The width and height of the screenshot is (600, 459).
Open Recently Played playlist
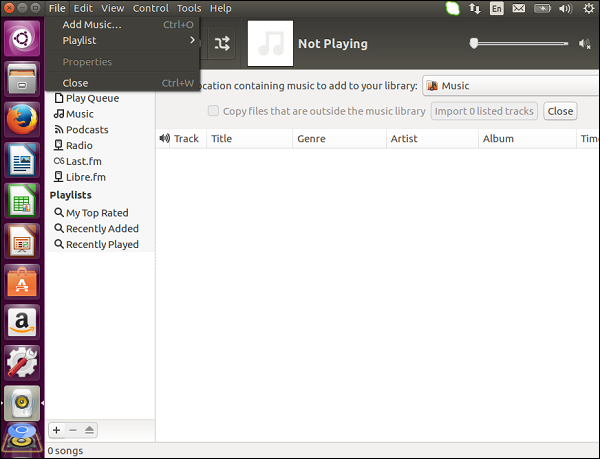pos(100,244)
